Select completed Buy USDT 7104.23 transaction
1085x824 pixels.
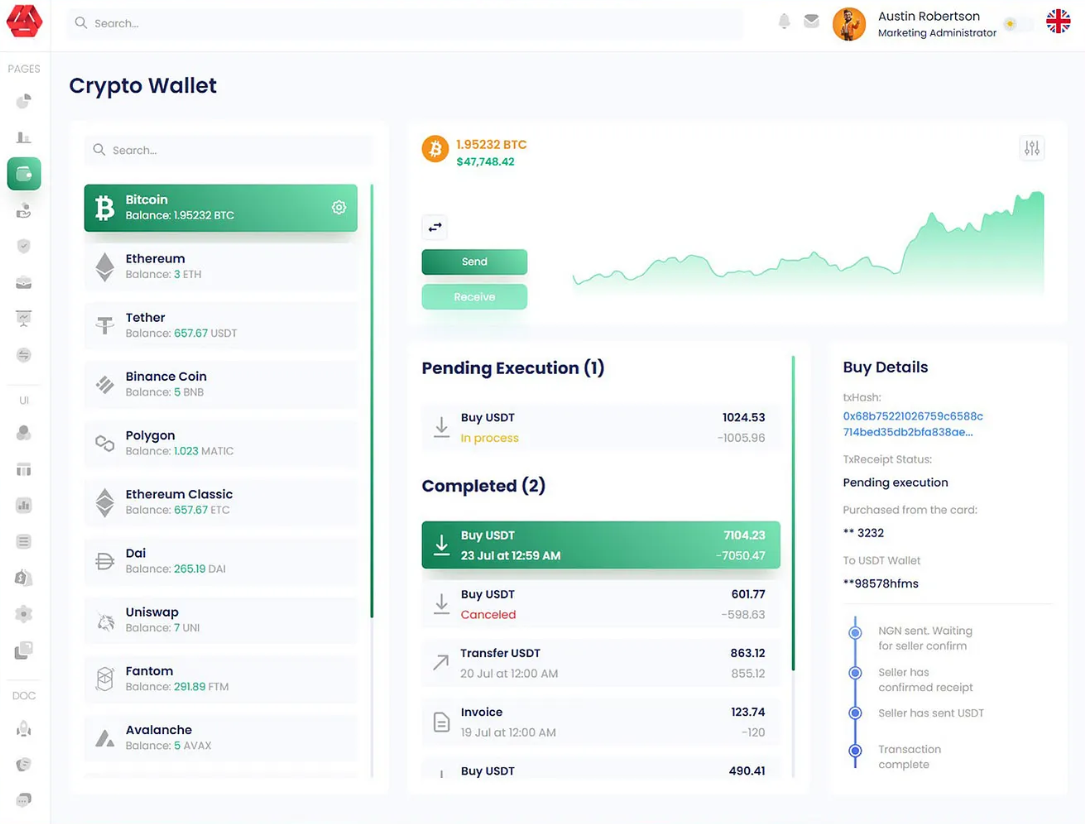coord(601,545)
